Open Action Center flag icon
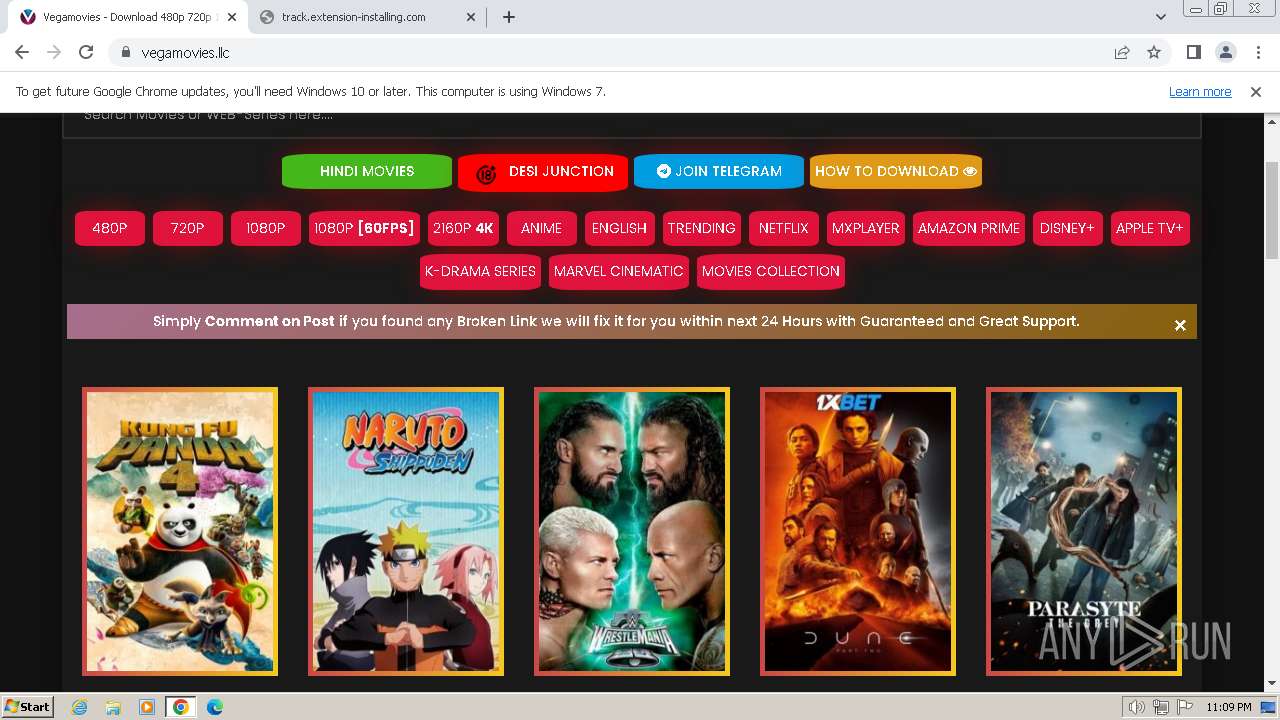This screenshot has width=1280, height=720. (x=1184, y=707)
